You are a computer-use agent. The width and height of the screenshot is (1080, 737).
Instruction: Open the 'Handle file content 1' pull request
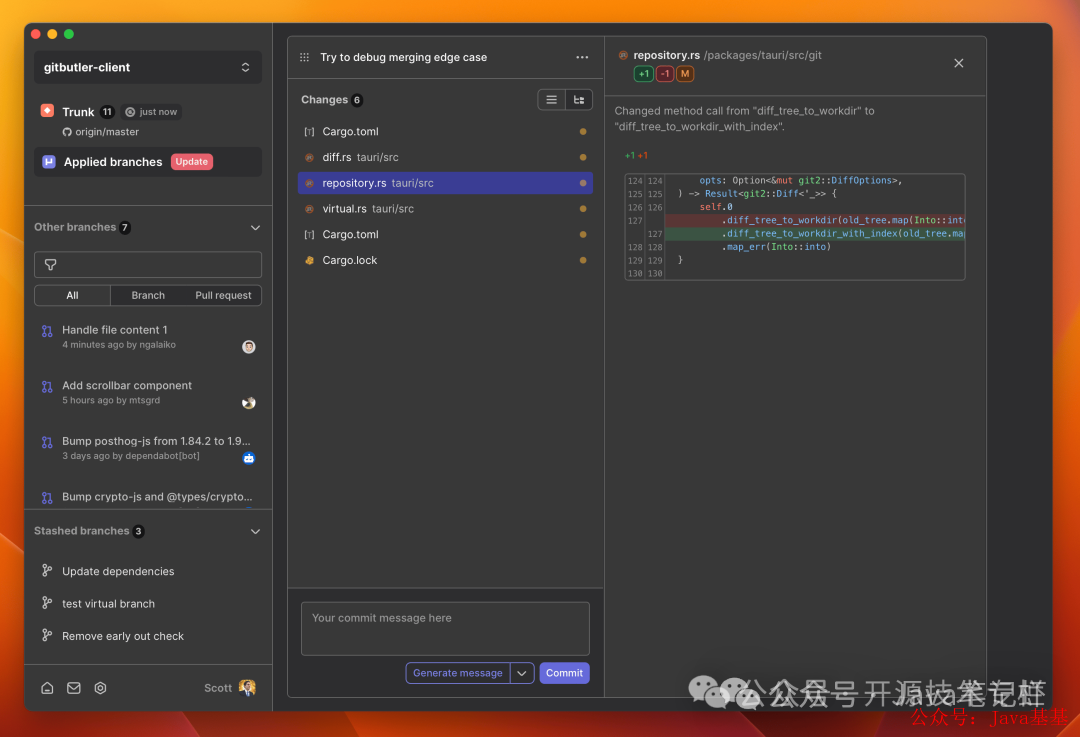[147, 337]
